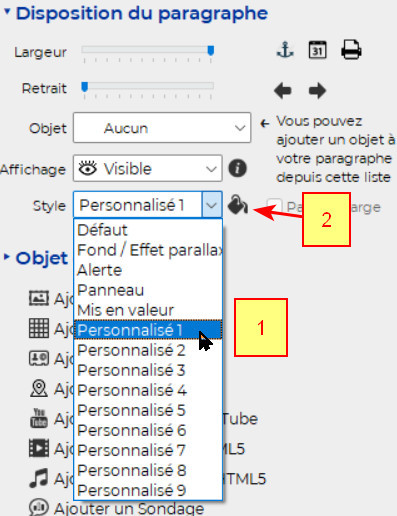
Task: Click the anchor icon
Action: pyautogui.click(x=285, y=50)
